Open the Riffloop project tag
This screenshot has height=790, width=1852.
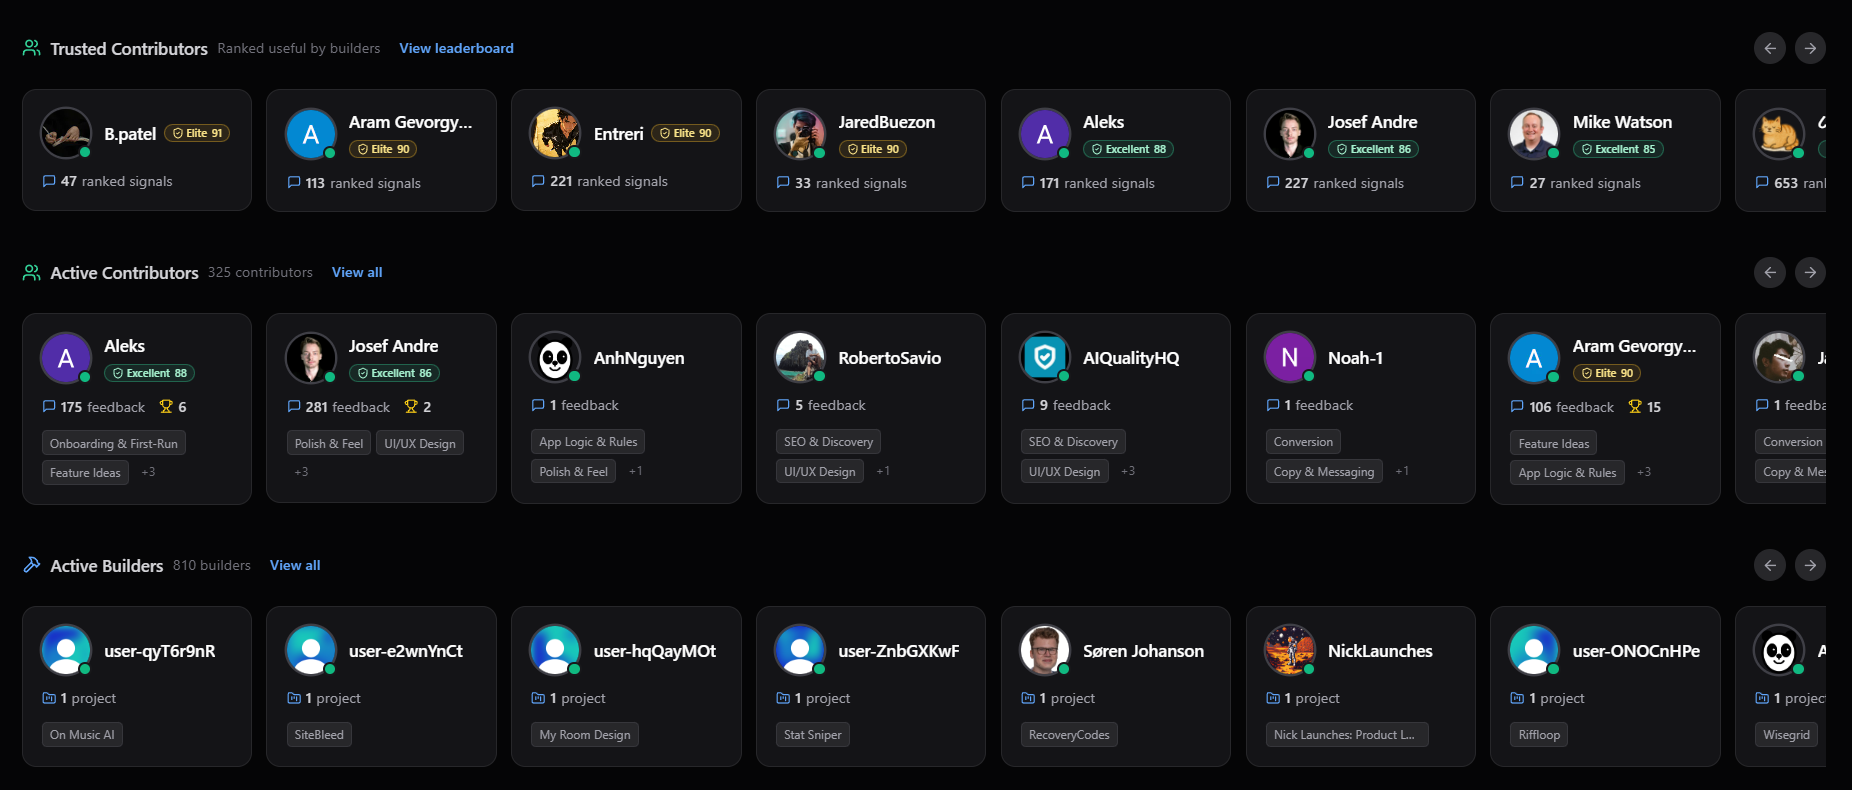click(x=1539, y=735)
